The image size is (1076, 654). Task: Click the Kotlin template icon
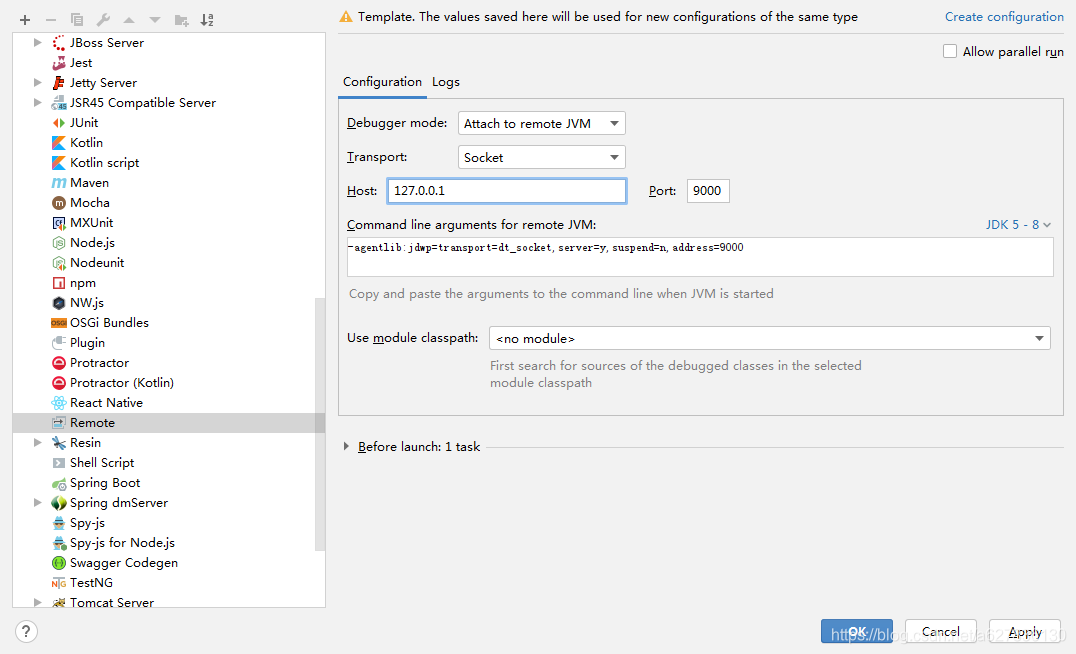point(59,143)
